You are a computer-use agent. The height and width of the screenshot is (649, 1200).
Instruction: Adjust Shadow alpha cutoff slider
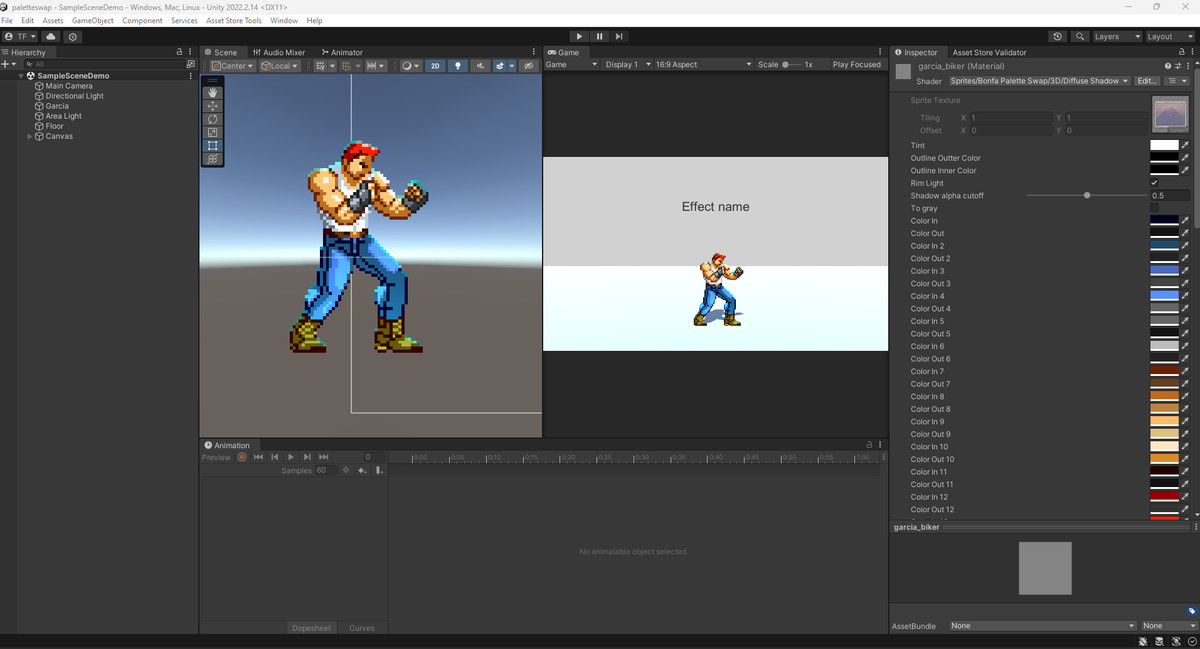pos(1087,196)
